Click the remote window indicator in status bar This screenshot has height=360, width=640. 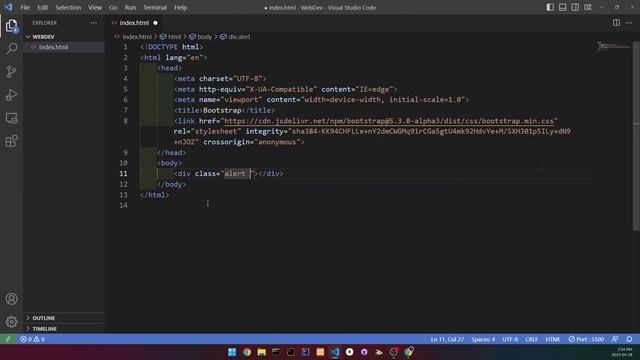8,339
